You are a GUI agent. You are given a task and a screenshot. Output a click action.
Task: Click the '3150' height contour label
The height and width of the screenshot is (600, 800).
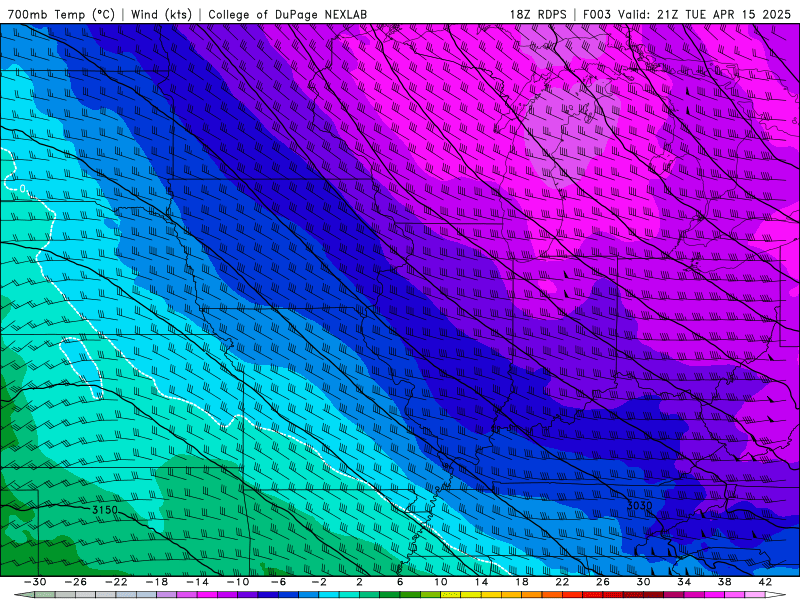point(105,510)
